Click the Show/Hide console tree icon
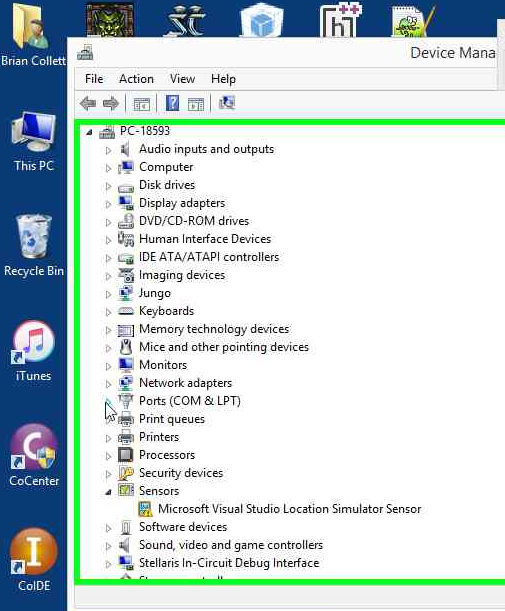Screen dimensions: 505x611 pyautogui.click(x=141, y=104)
